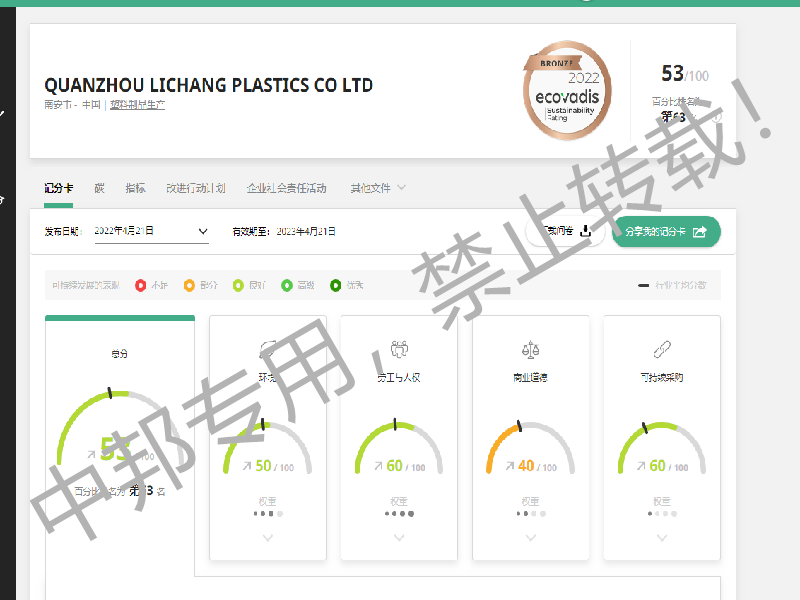
Task: Click the 分享我的记分卡 button
Action: (666, 232)
